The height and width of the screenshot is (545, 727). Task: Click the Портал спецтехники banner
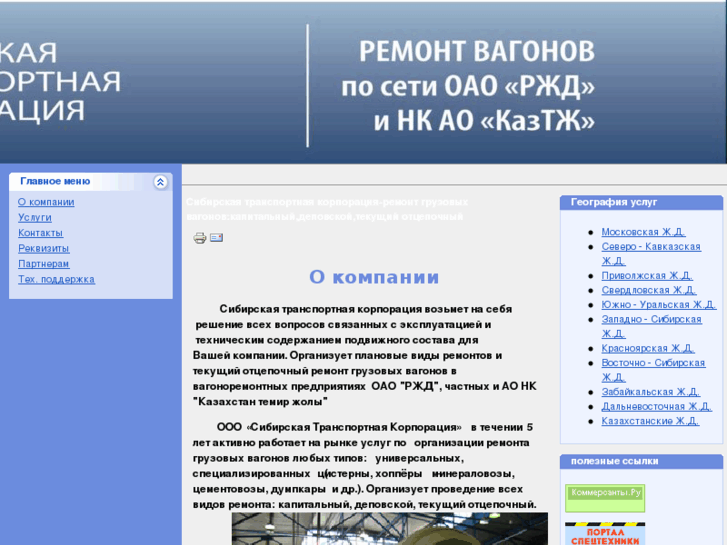[605, 534]
